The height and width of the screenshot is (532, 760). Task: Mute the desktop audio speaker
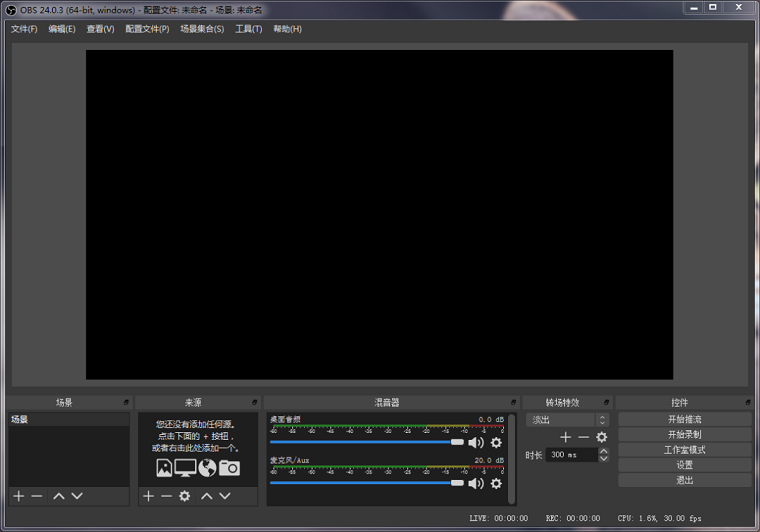click(x=476, y=442)
